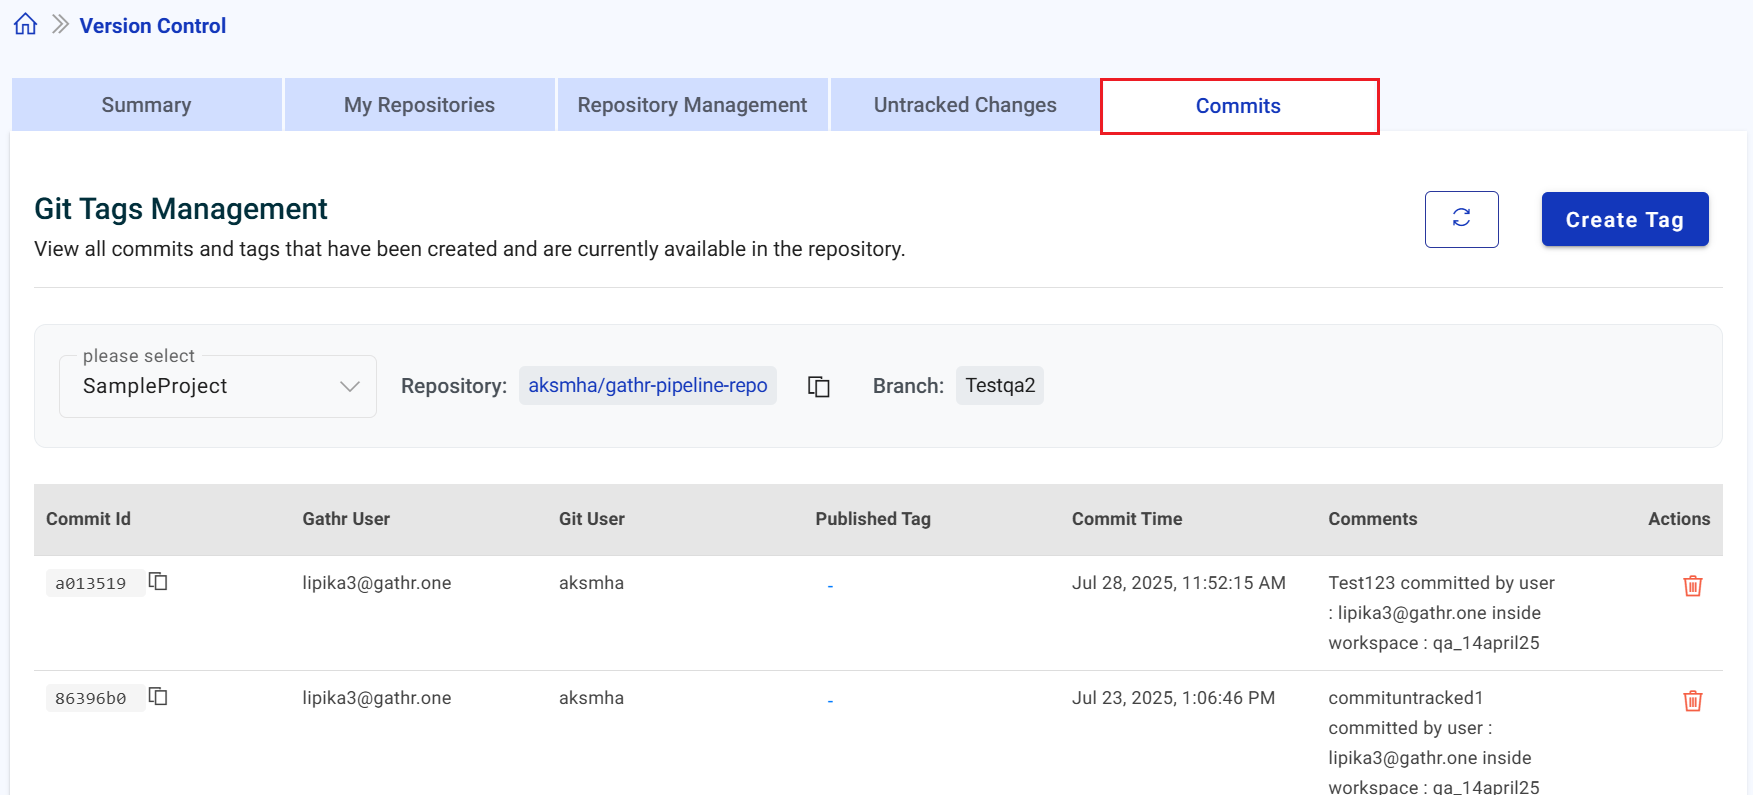Delete the Jul 28 commit row
Image resolution: width=1753 pixels, height=795 pixels.
(1692, 586)
